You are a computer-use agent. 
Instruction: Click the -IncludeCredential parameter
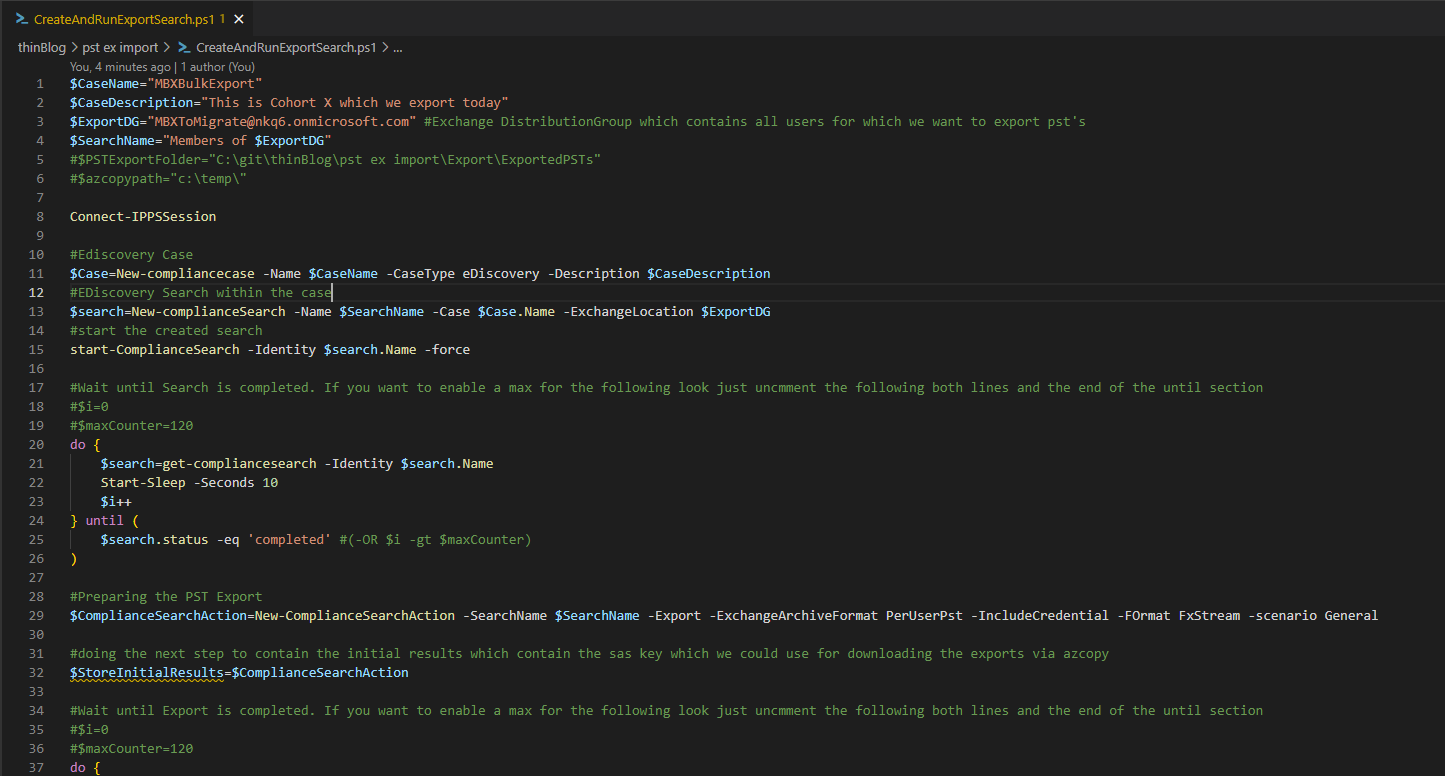1039,615
